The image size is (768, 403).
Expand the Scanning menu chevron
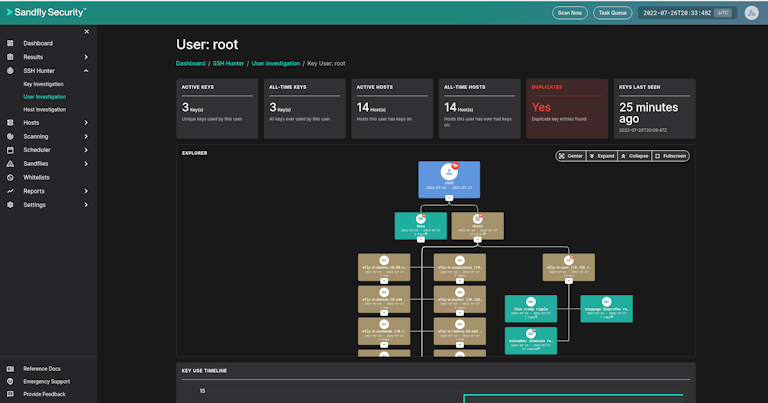coord(86,136)
